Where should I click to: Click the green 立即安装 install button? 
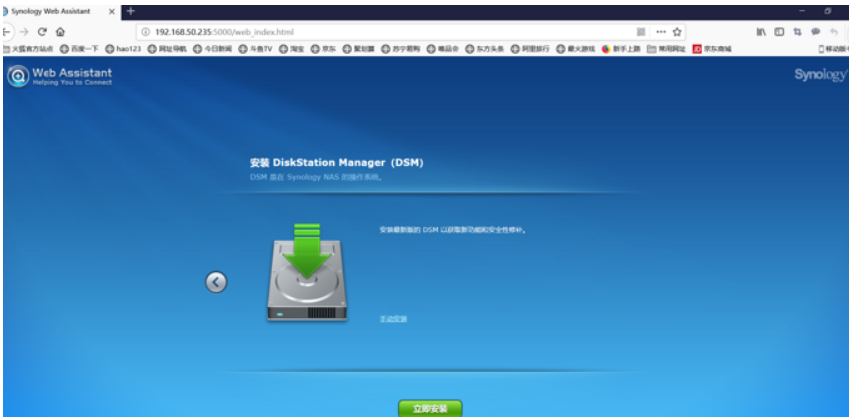pos(430,408)
